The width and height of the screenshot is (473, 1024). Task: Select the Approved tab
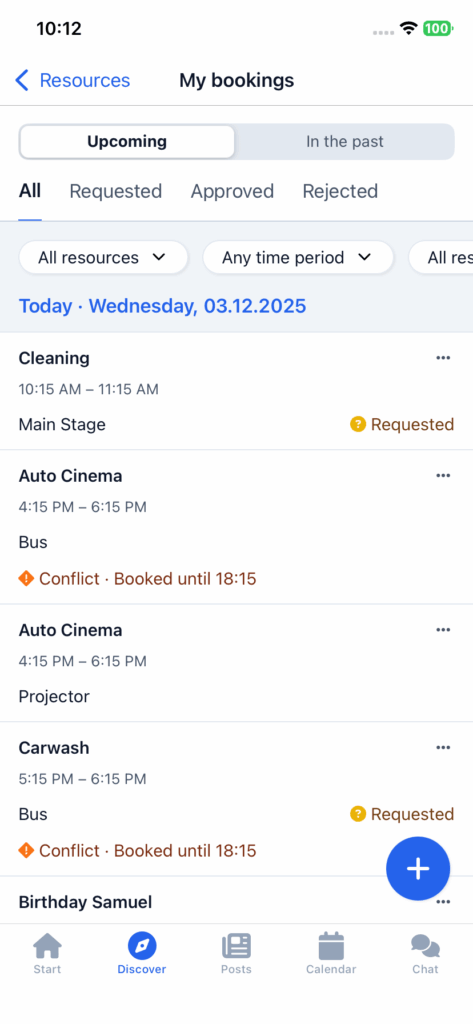[x=232, y=191]
